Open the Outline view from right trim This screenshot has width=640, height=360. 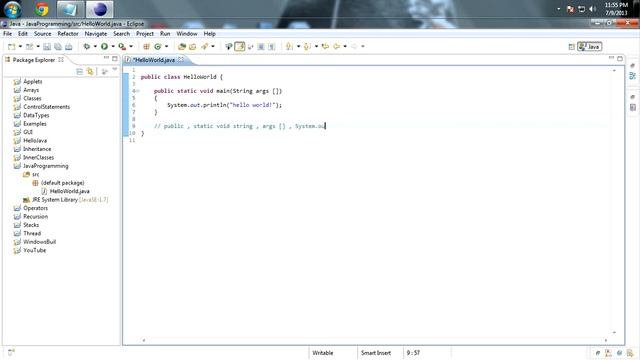[633, 76]
